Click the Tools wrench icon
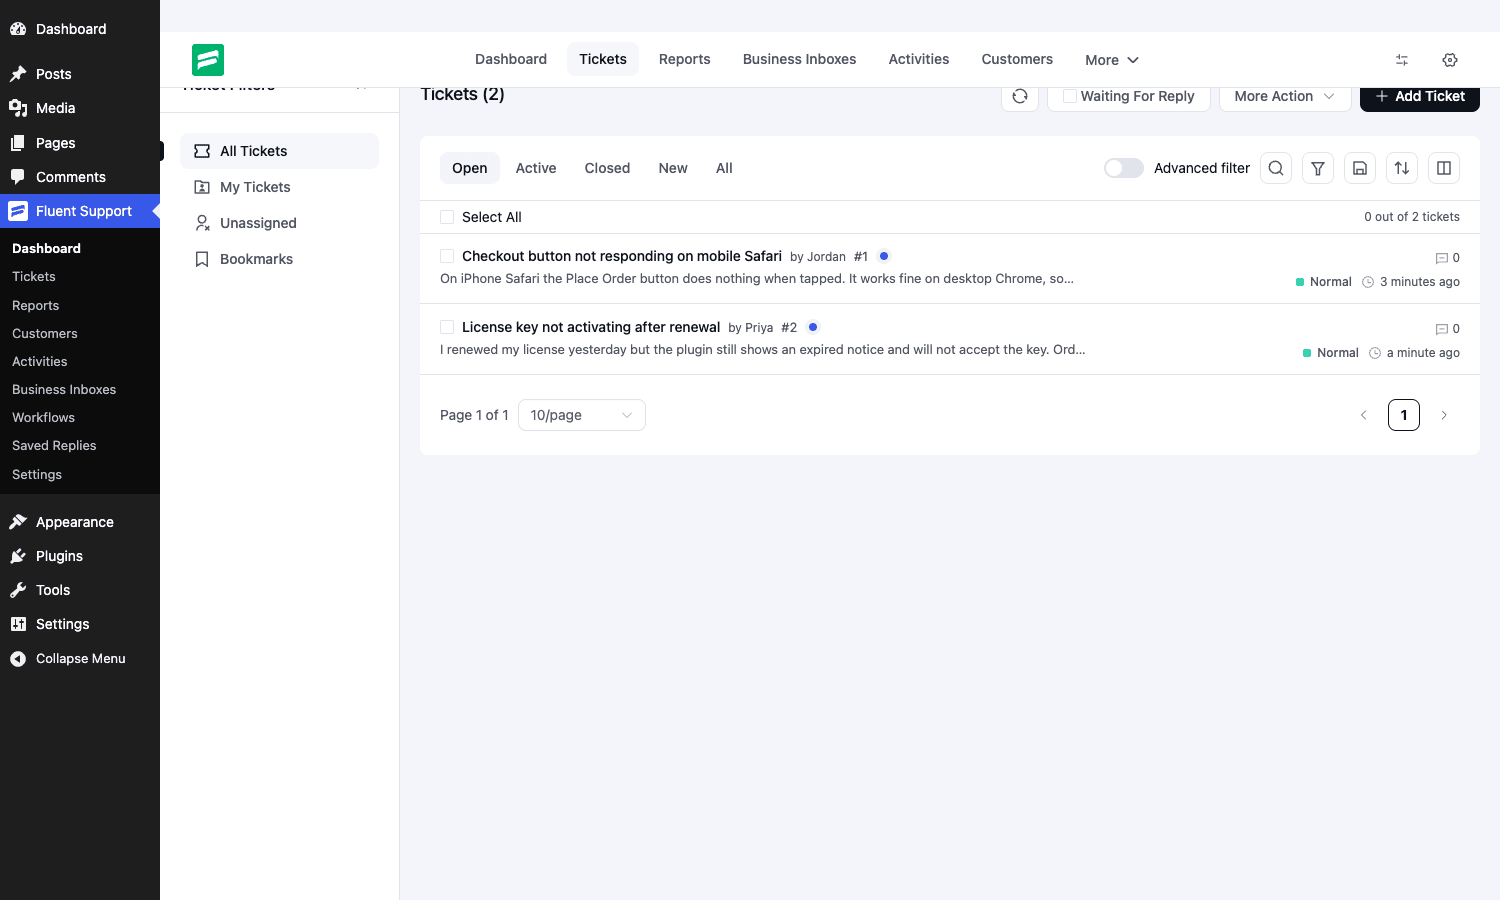The image size is (1500, 900). pos(18,590)
